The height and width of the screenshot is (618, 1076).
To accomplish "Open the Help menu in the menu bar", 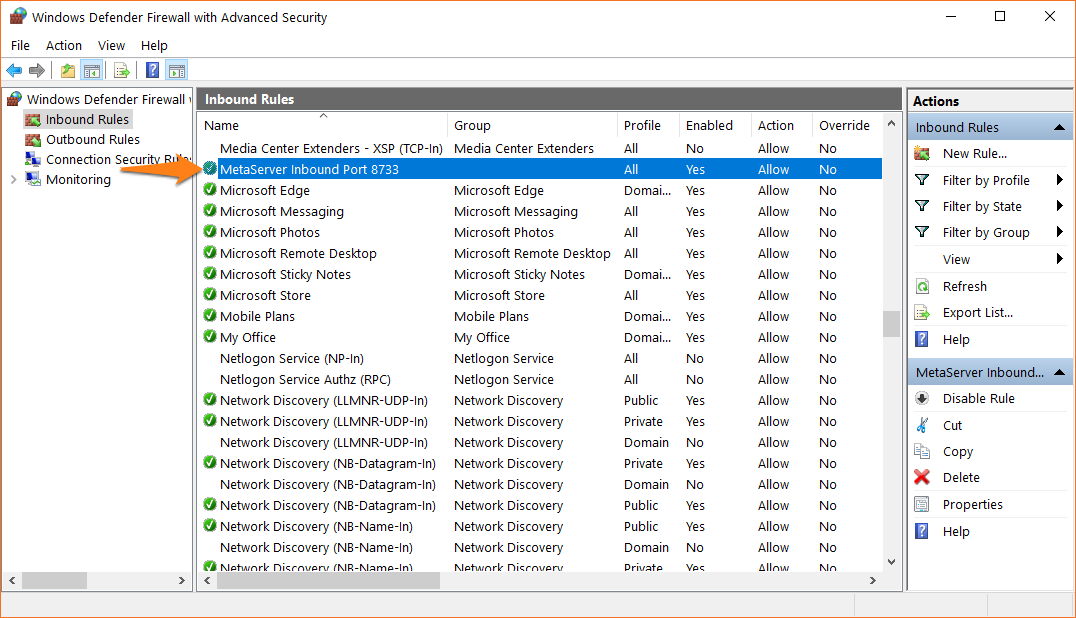I will [x=154, y=45].
